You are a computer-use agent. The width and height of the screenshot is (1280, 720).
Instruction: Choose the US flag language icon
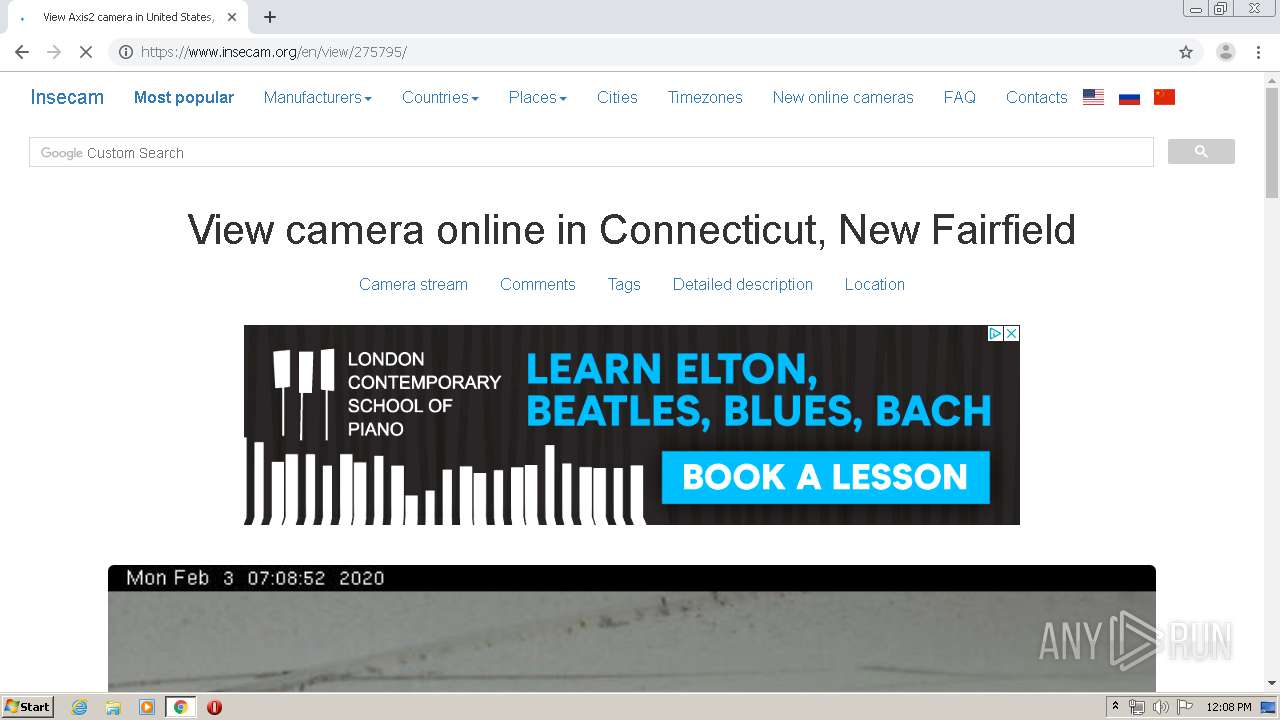1094,97
